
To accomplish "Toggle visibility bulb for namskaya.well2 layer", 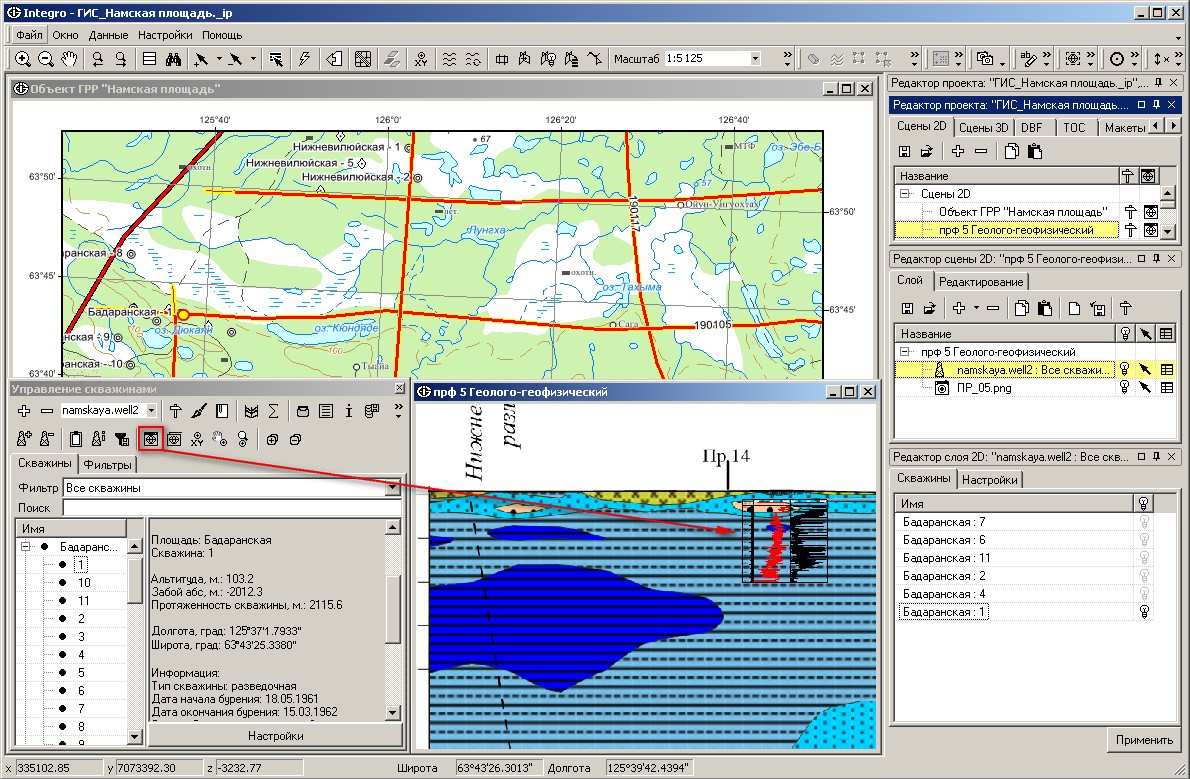I will pos(1124,369).
